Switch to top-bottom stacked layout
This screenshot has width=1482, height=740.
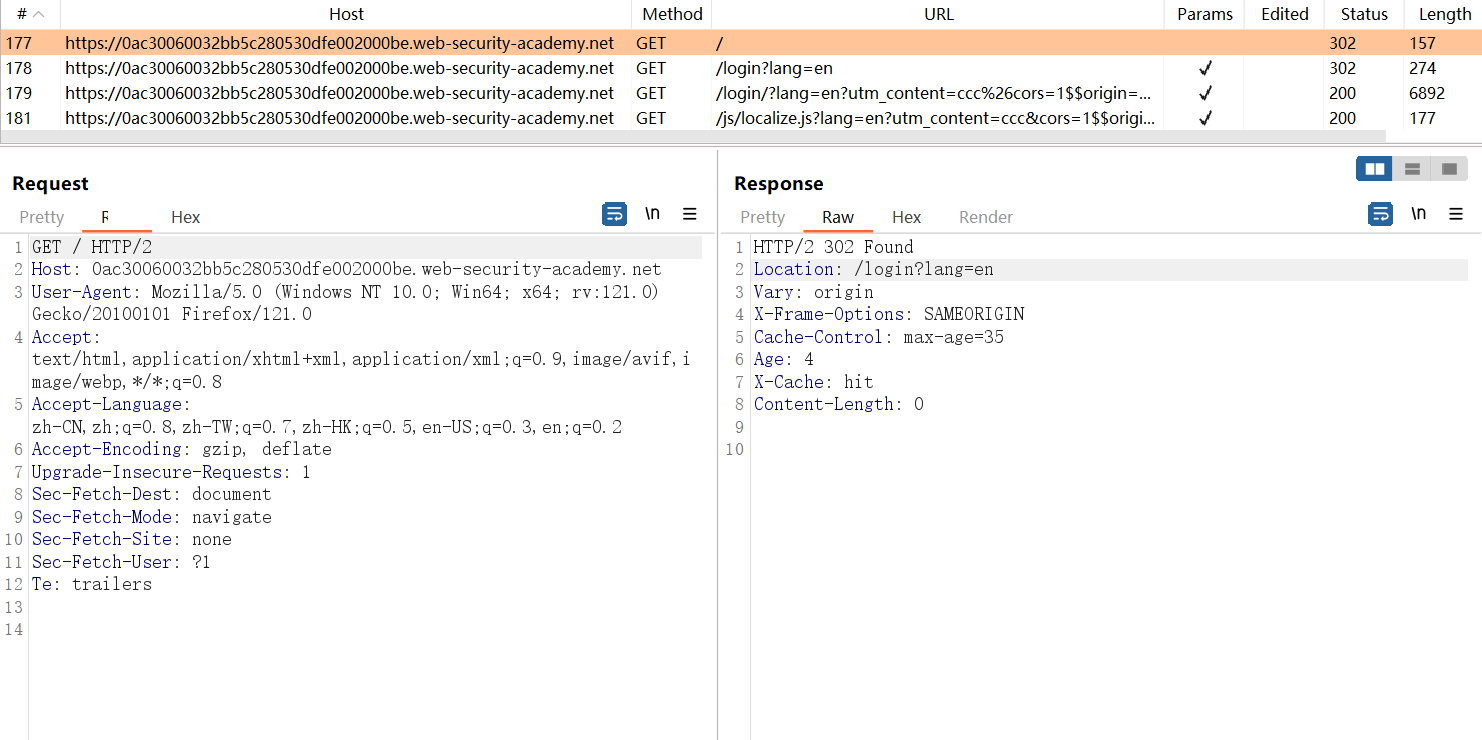point(1412,169)
